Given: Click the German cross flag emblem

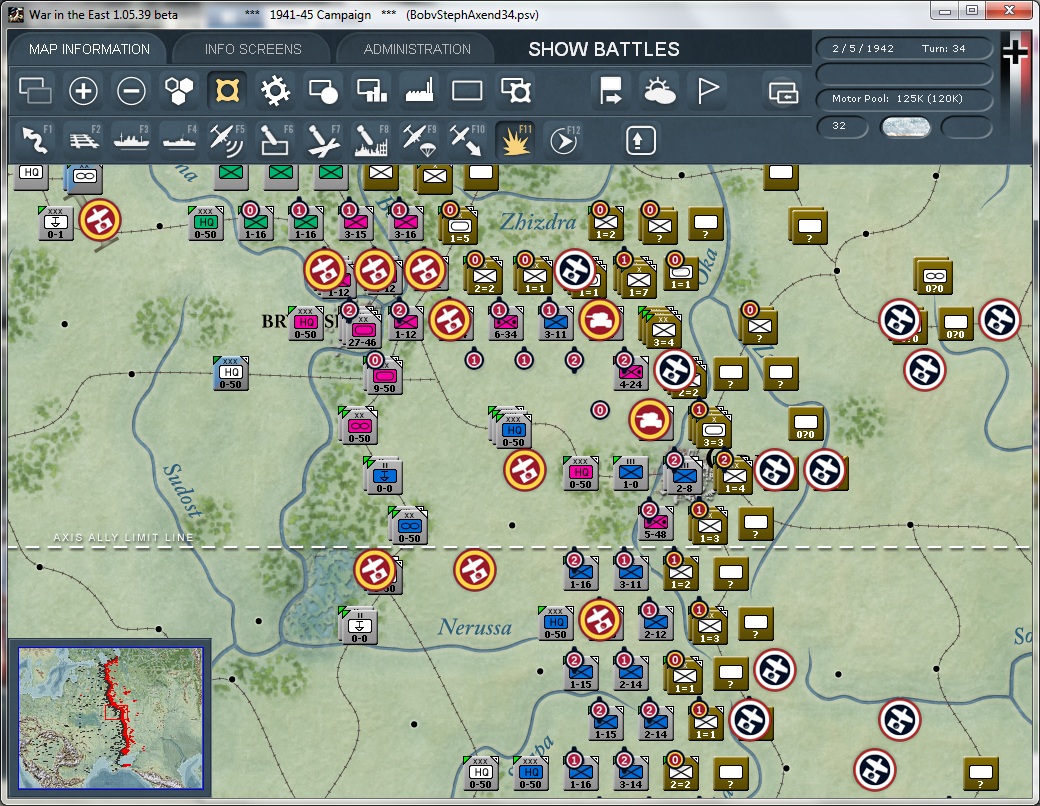Looking at the screenshot, I should [1015, 53].
